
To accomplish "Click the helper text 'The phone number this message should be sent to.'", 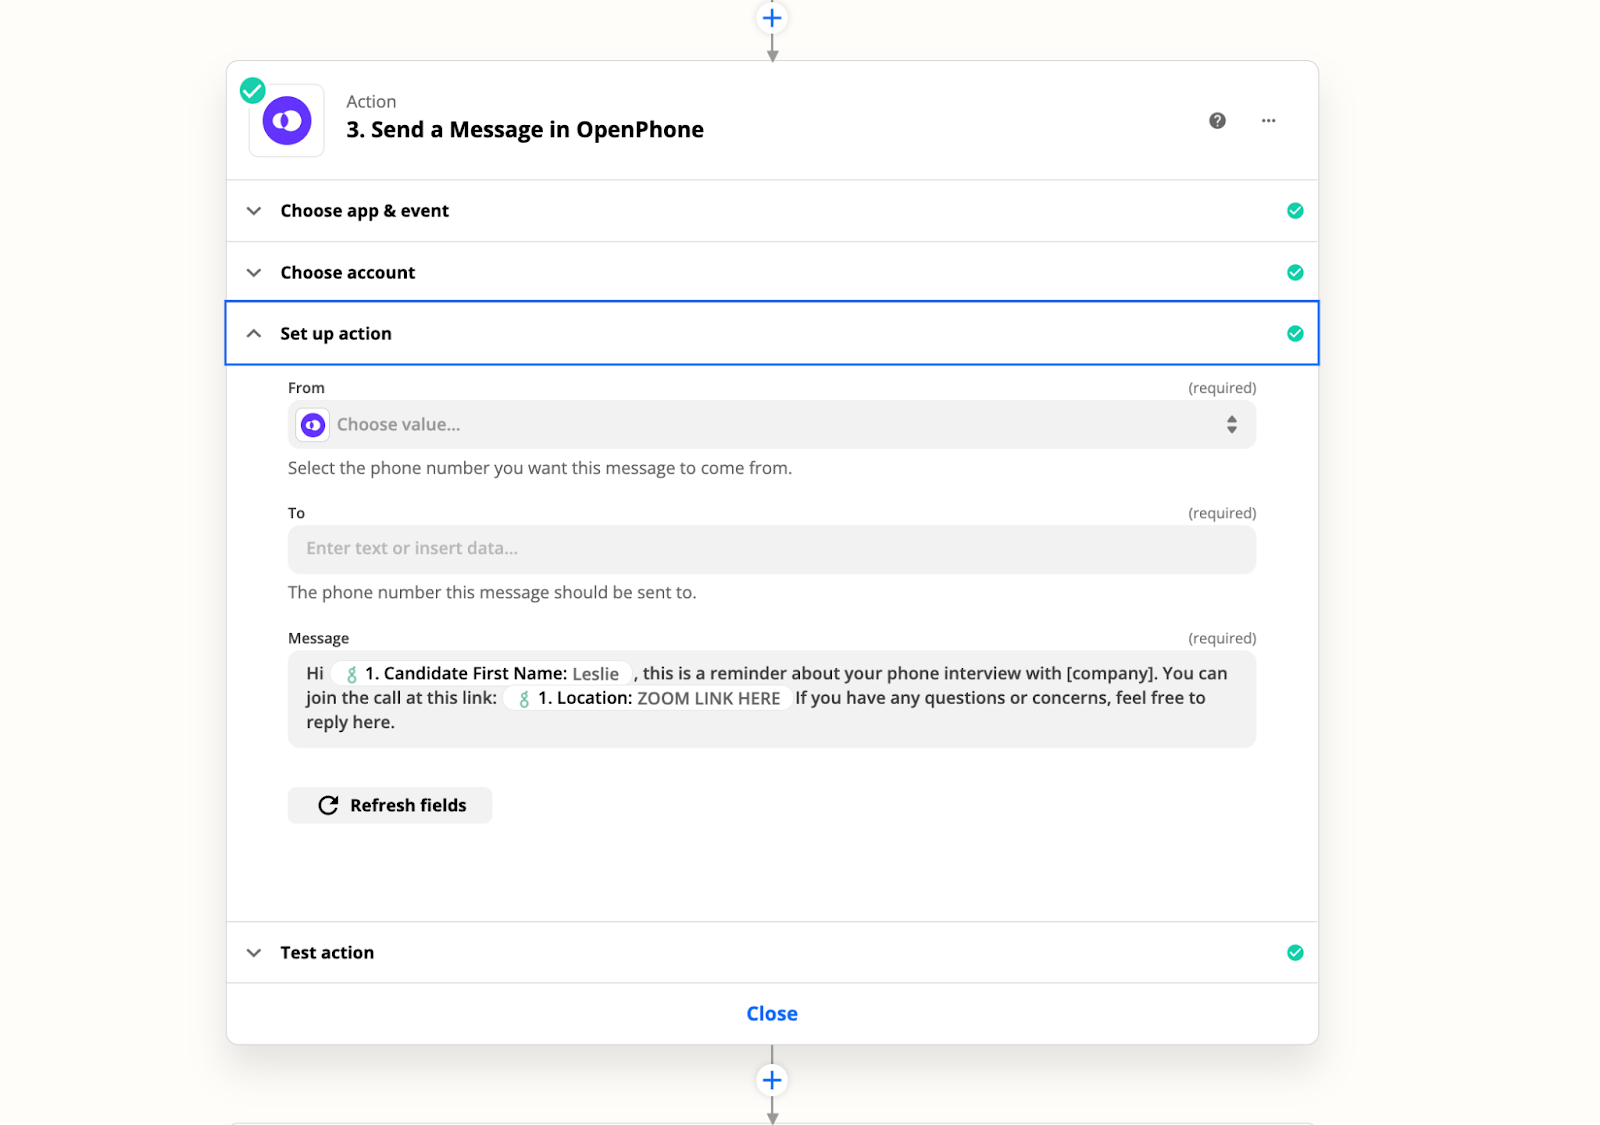I will point(492,592).
